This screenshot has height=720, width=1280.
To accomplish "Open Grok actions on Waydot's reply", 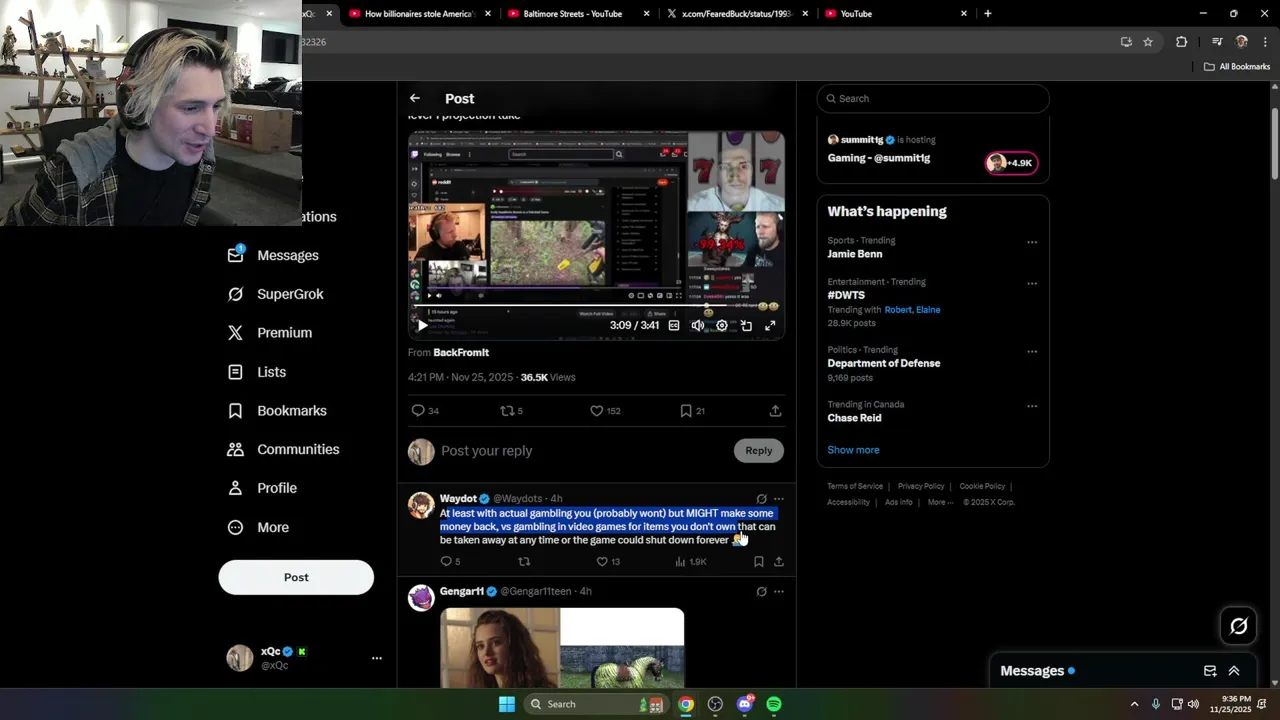I will 762,498.
